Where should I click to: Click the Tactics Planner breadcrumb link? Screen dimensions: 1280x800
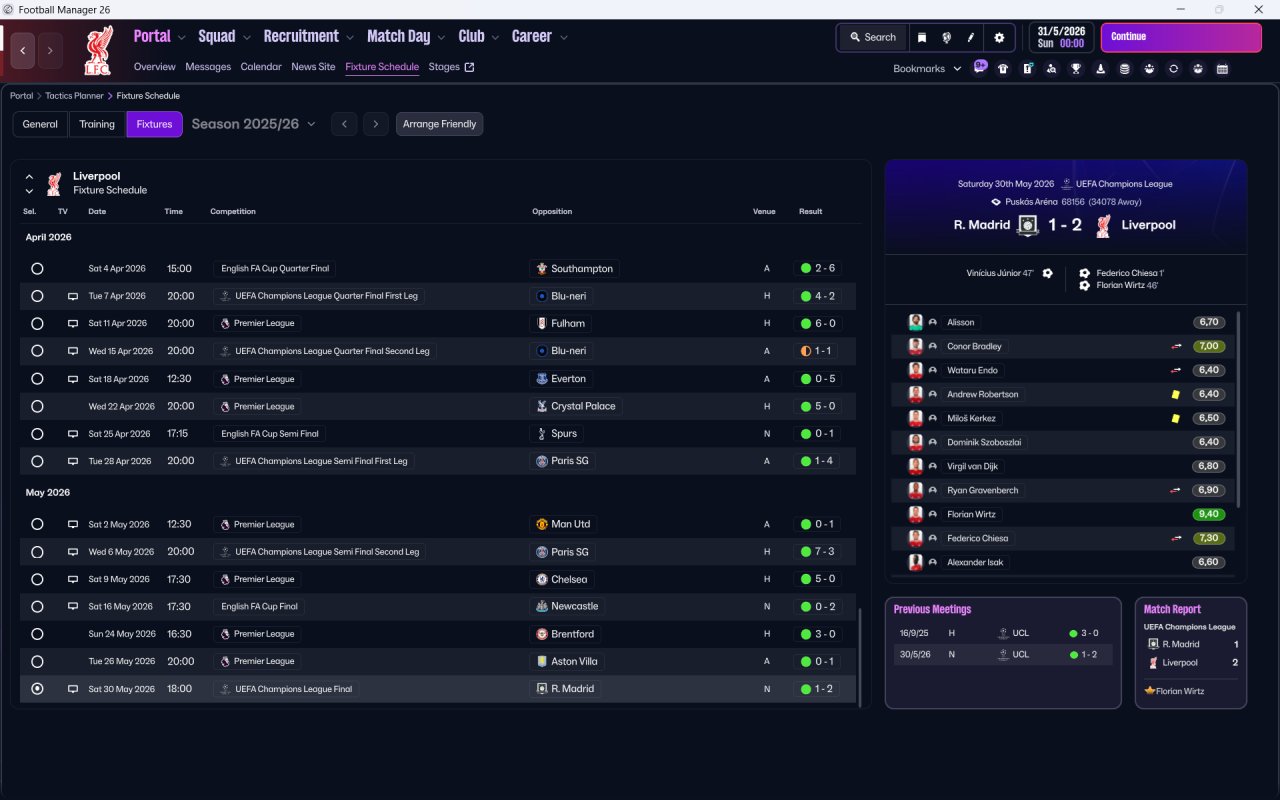(74, 96)
